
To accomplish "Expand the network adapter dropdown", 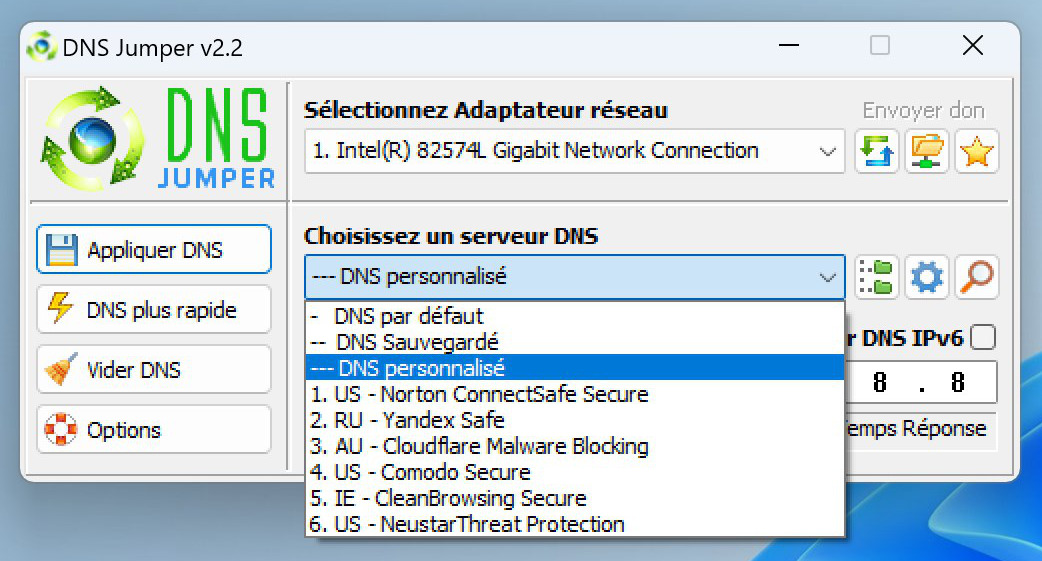I will [575, 152].
